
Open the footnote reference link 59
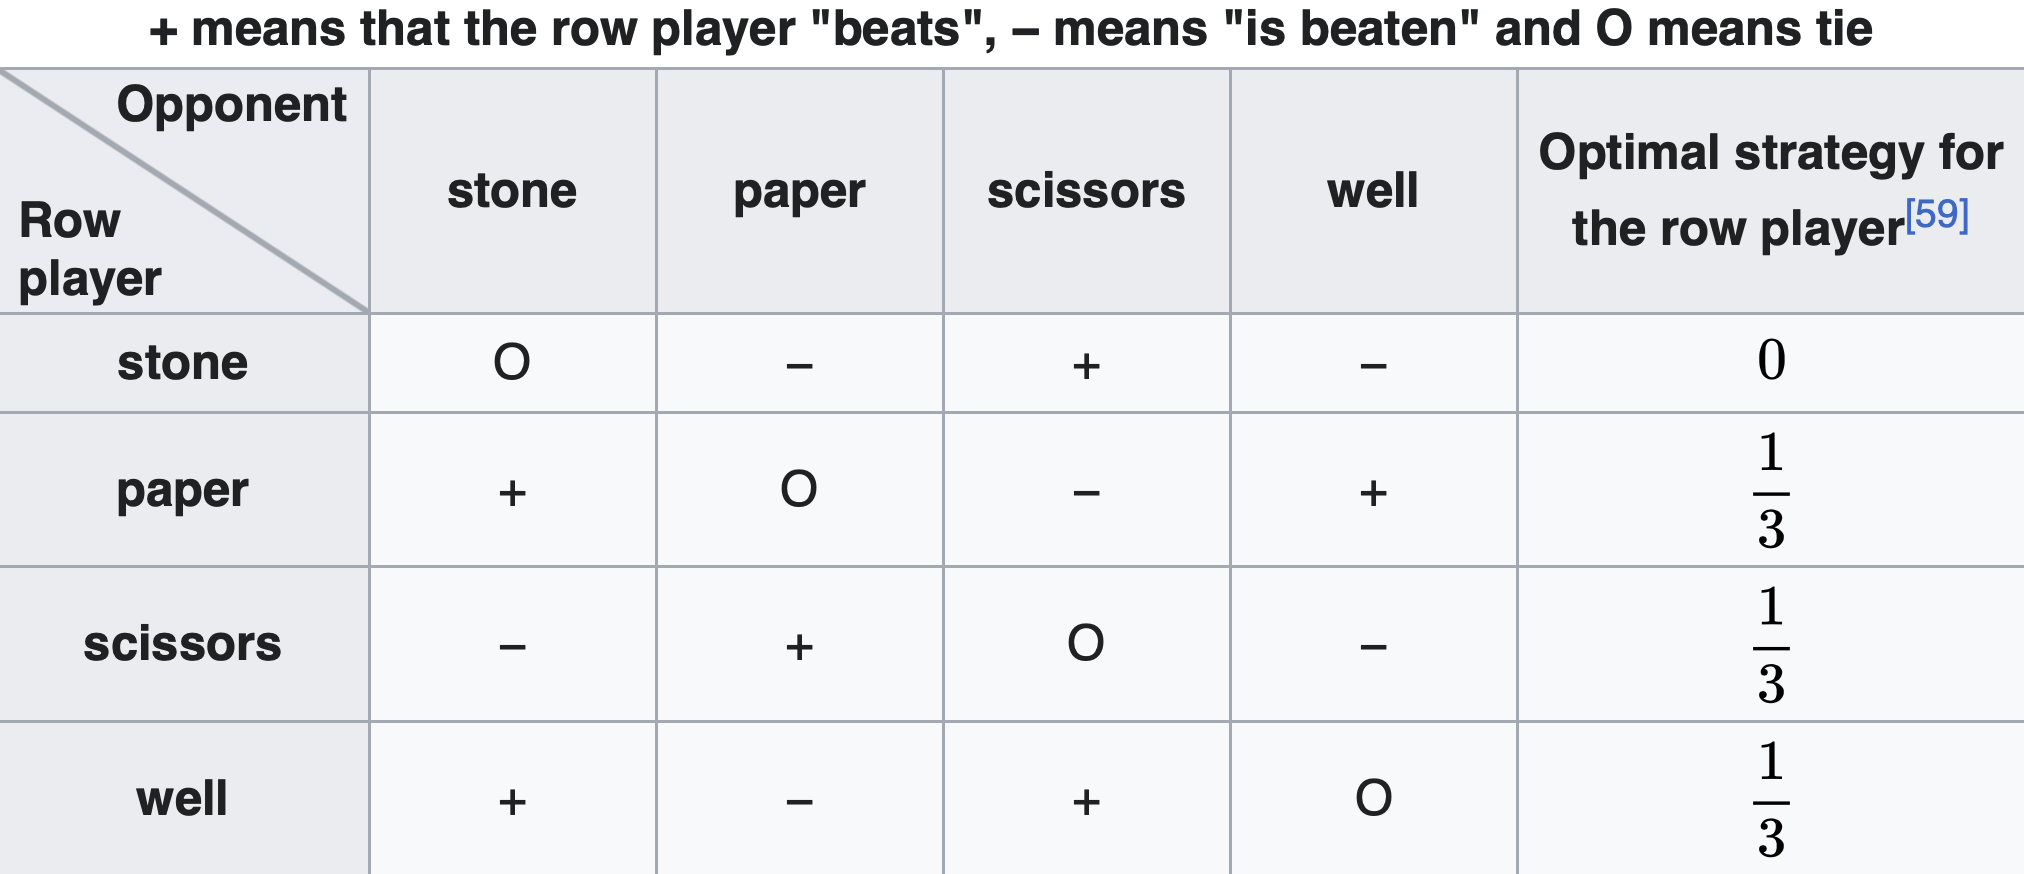tap(1936, 216)
